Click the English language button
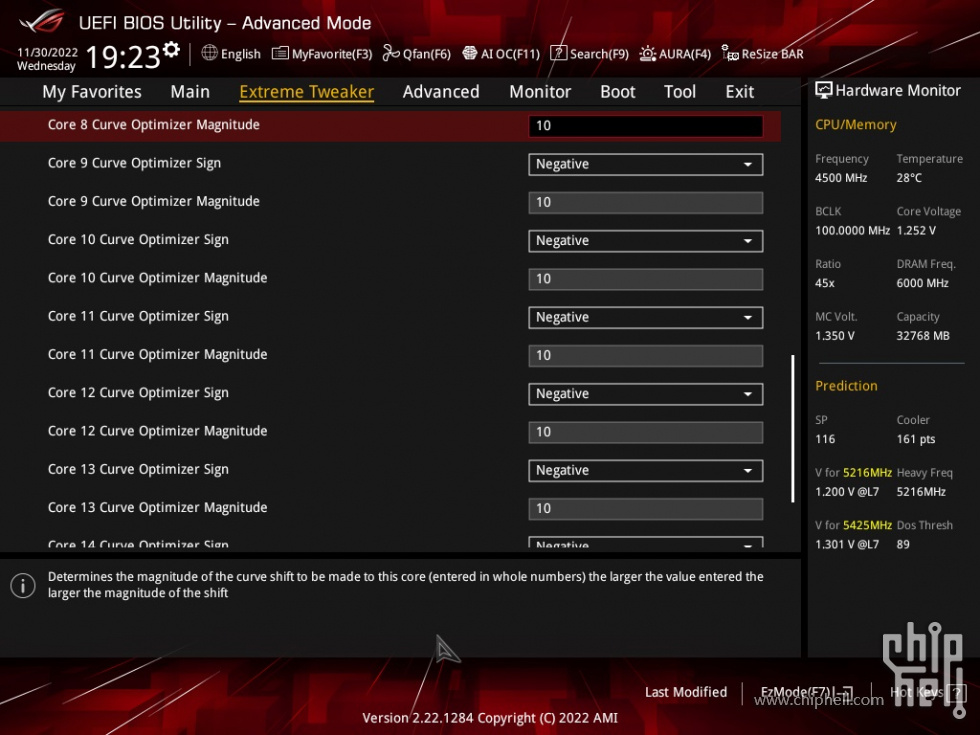980x735 pixels. tap(241, 54)
